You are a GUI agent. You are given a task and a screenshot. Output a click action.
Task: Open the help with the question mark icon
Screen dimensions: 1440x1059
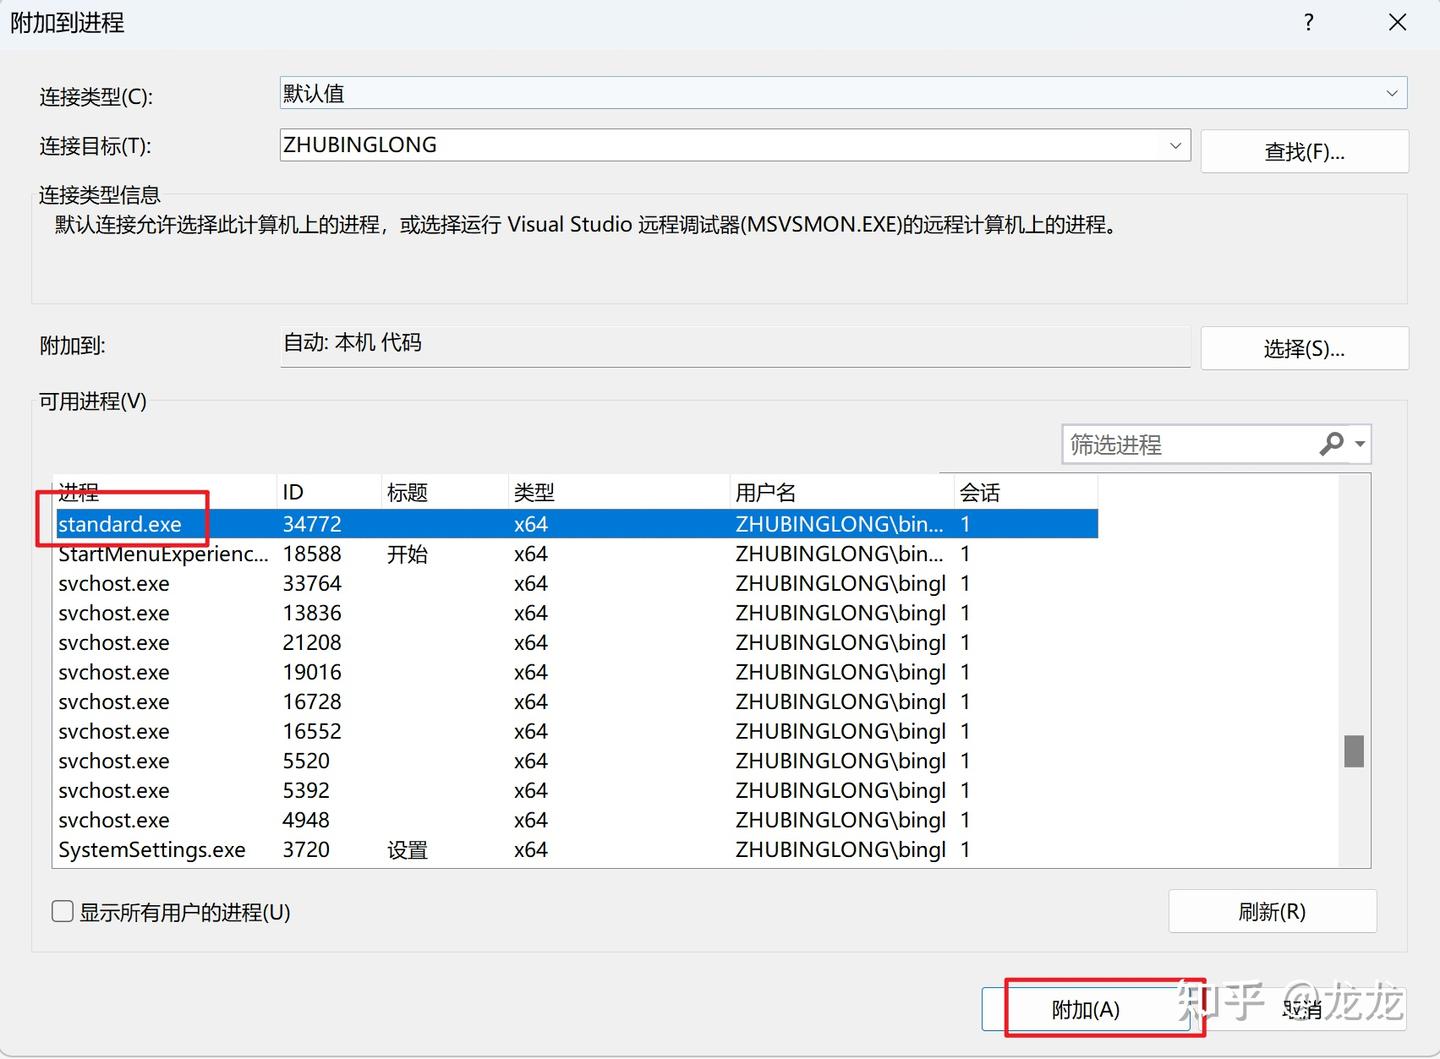(x=1308, y=22)
